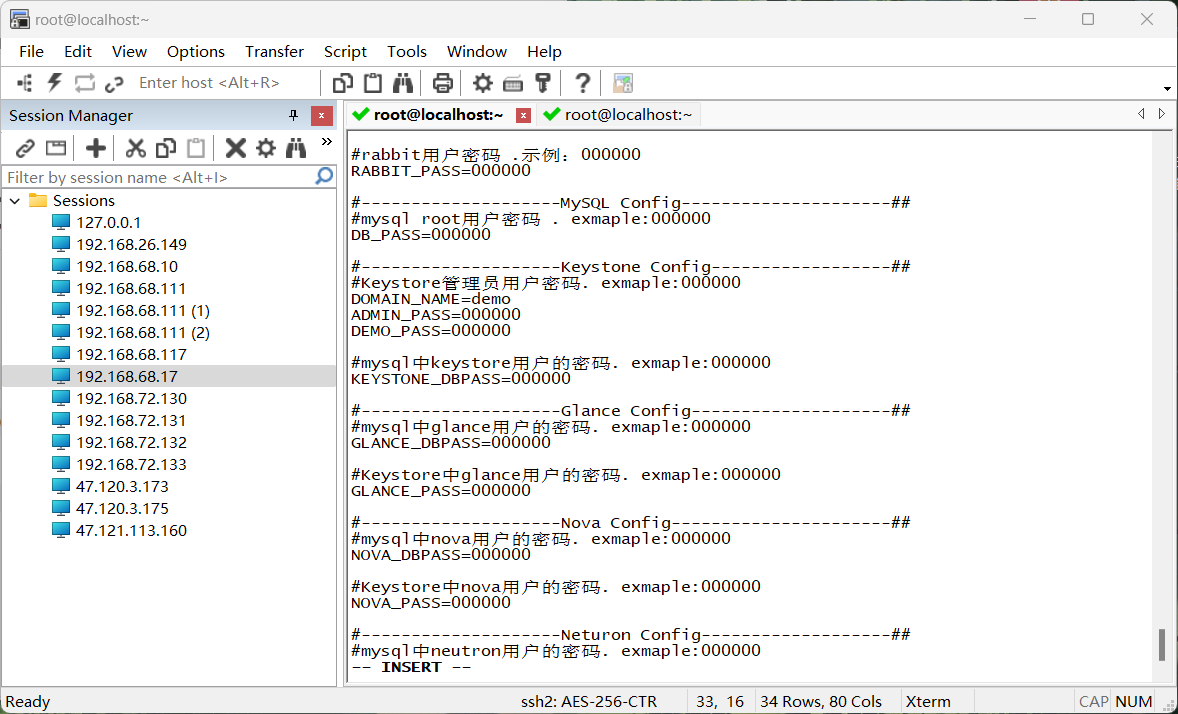
Task: Click the Find binoculars icon in main toolbar
Action: coord(403,83)
